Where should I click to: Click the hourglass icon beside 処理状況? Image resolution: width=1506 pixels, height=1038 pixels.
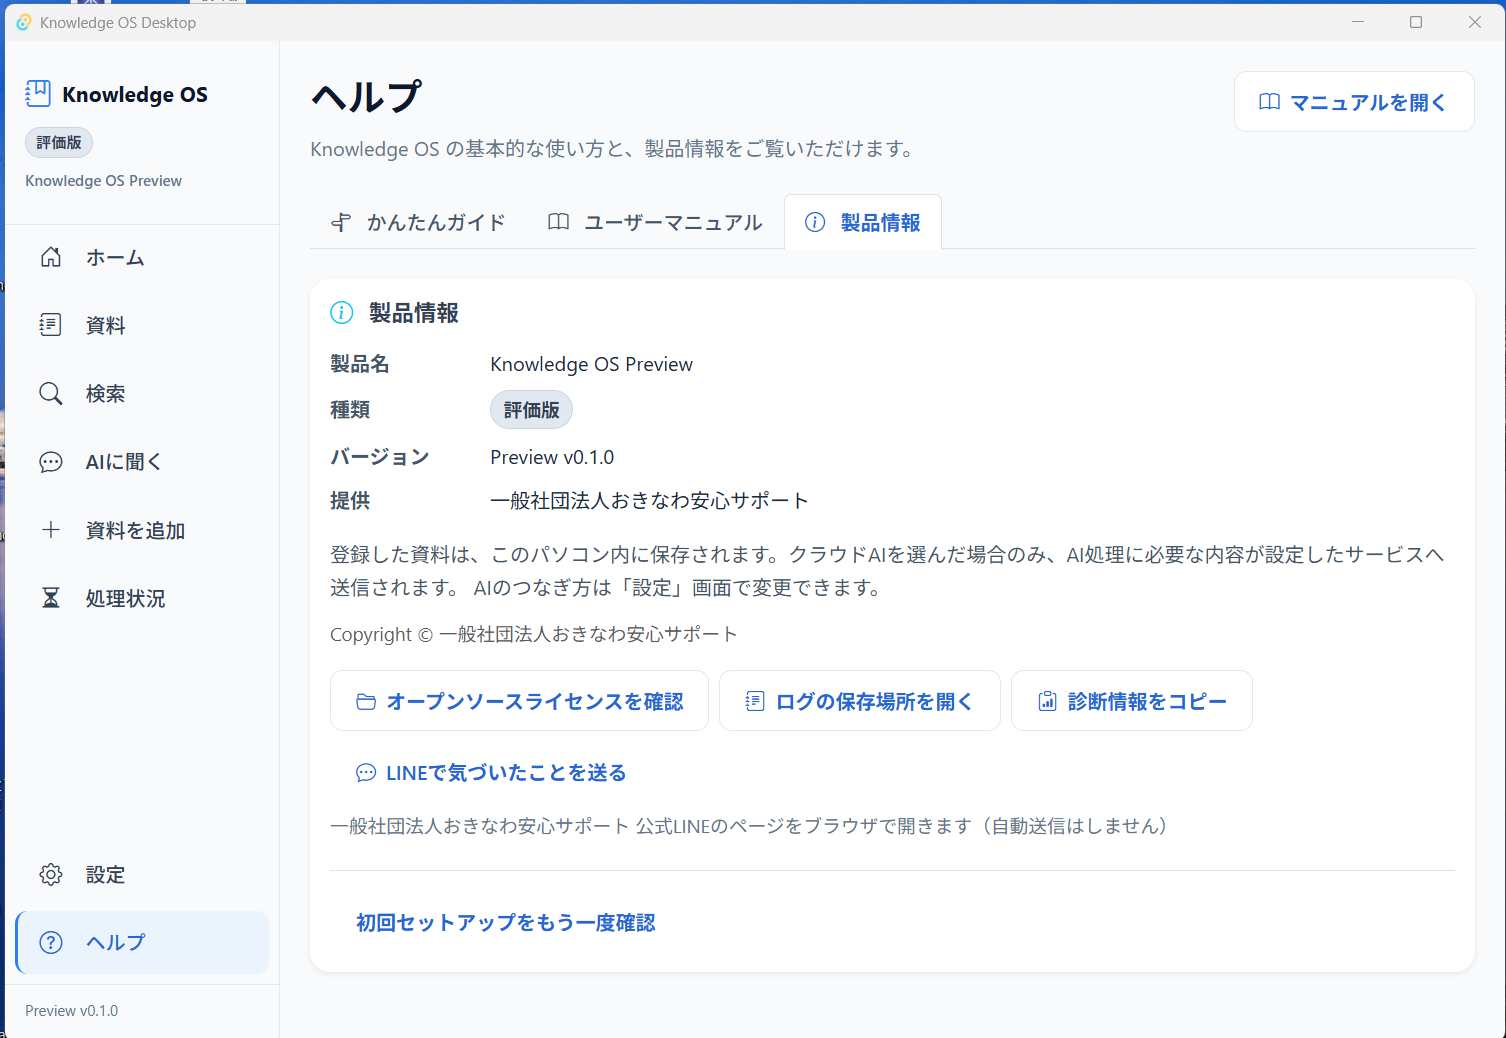(51, 598)
